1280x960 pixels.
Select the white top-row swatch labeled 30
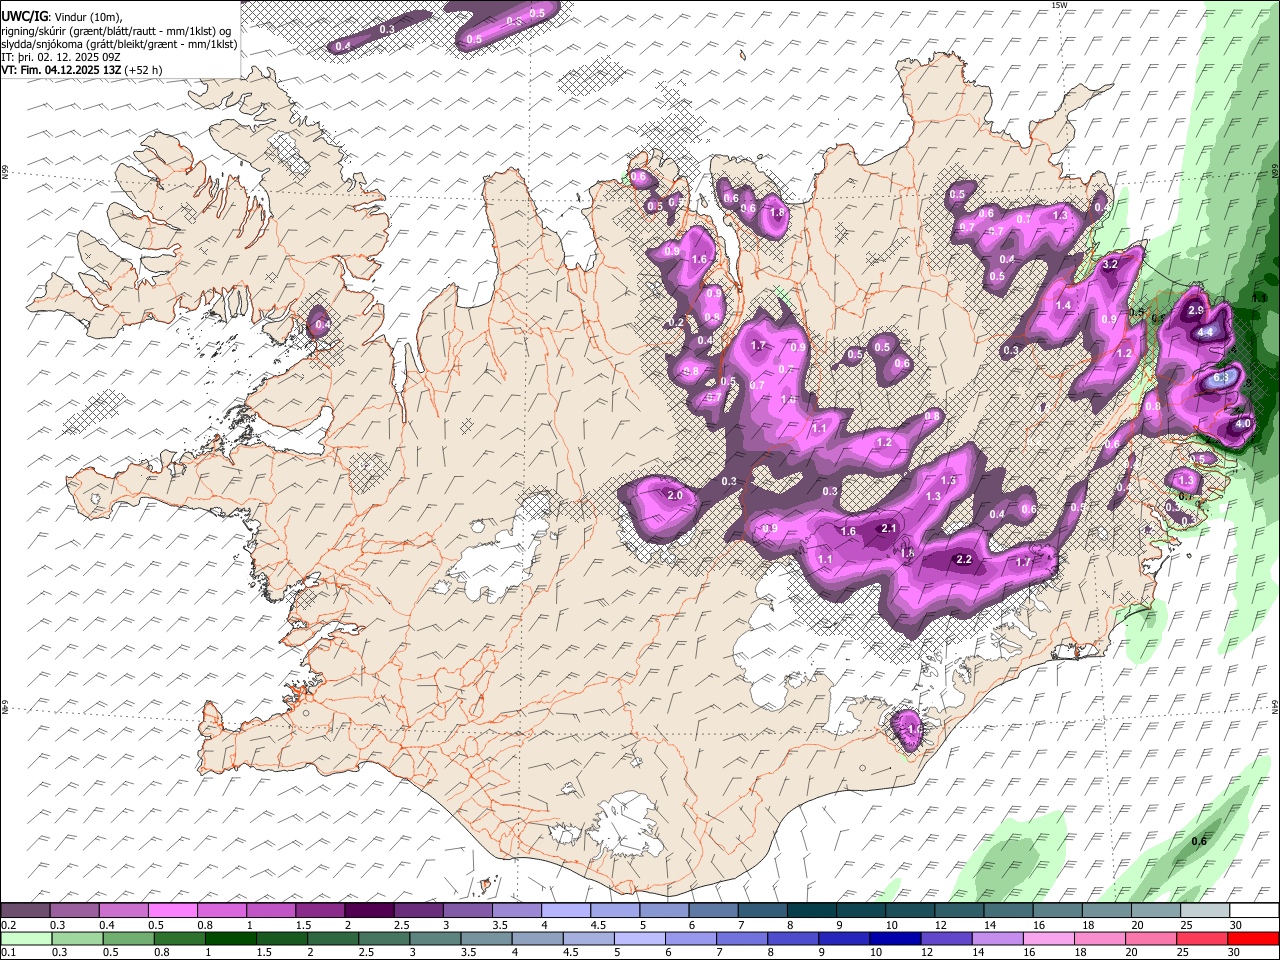(1252, 910)
